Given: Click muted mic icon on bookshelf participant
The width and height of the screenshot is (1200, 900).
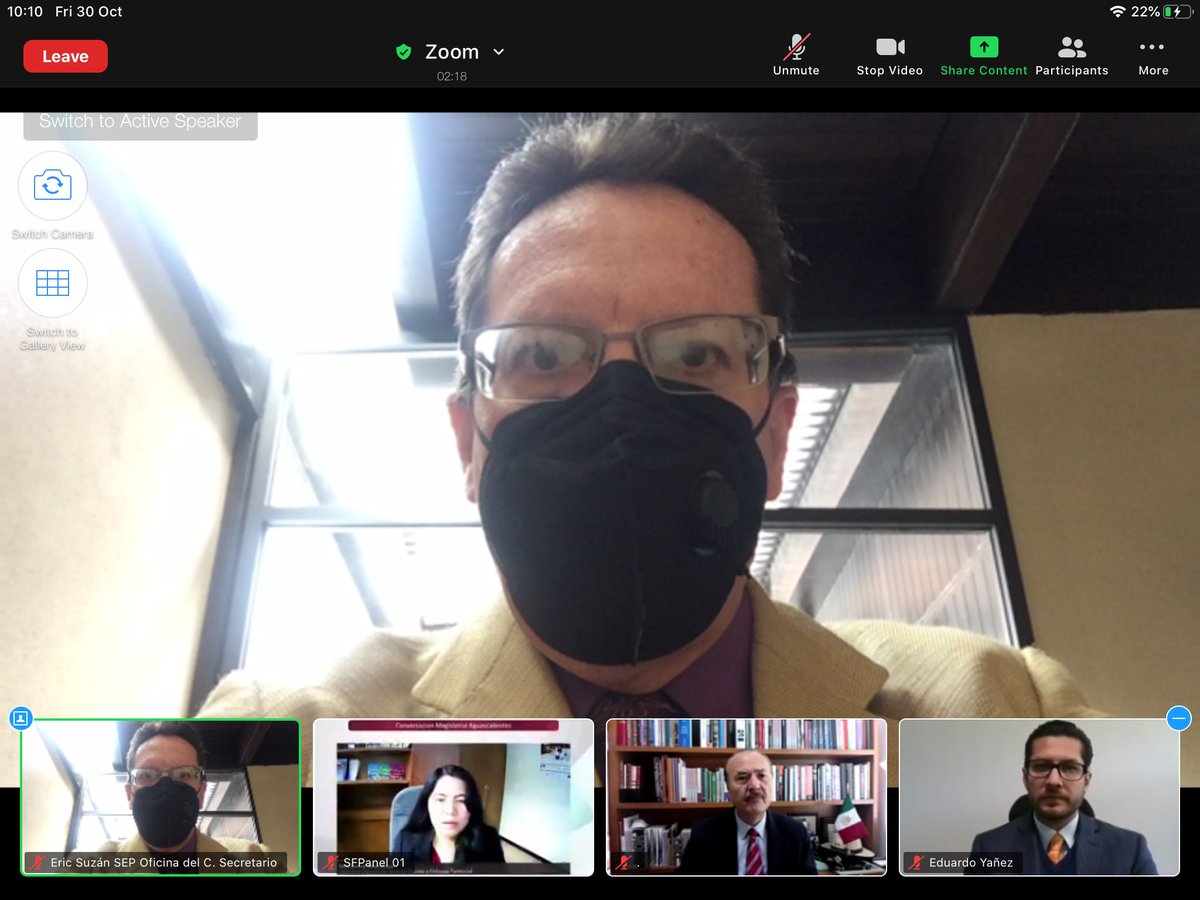Looking at the screenshot, I should (624, 862).
